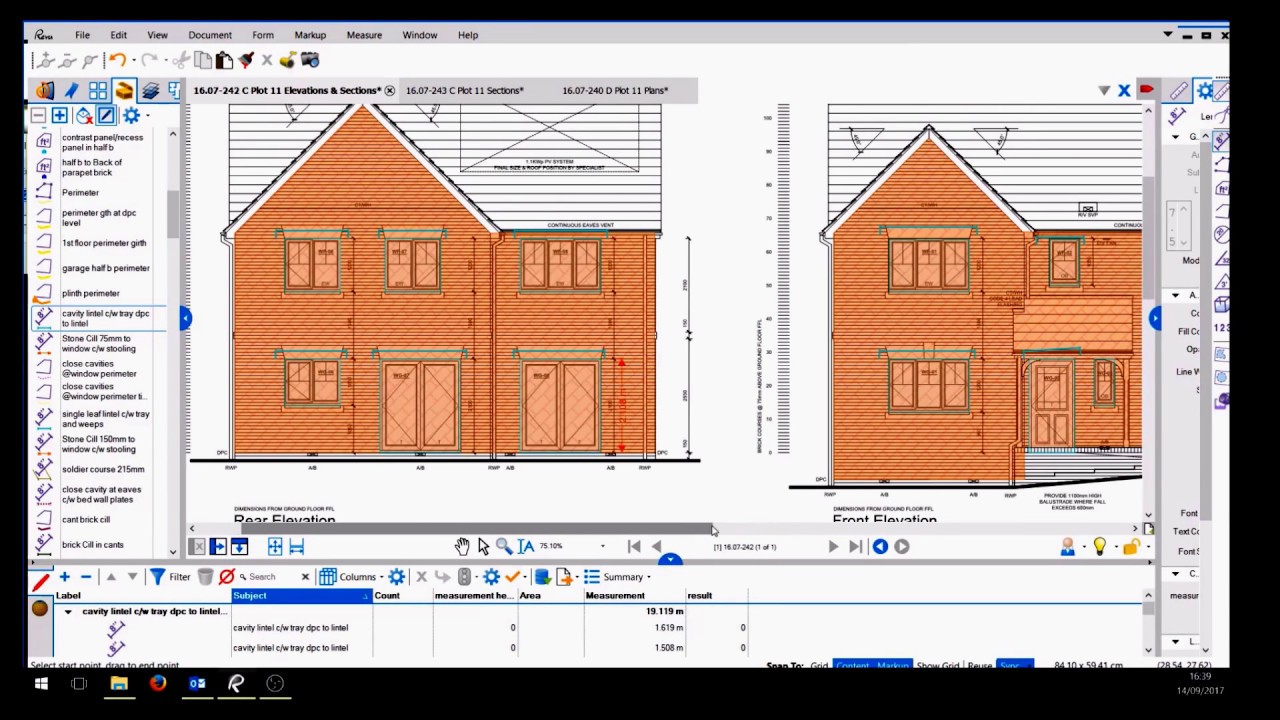This screenshot has width=1280, height=720.
Task: Select the Pan hand tool
Action: pyautogui.click(x=461, y=546)
